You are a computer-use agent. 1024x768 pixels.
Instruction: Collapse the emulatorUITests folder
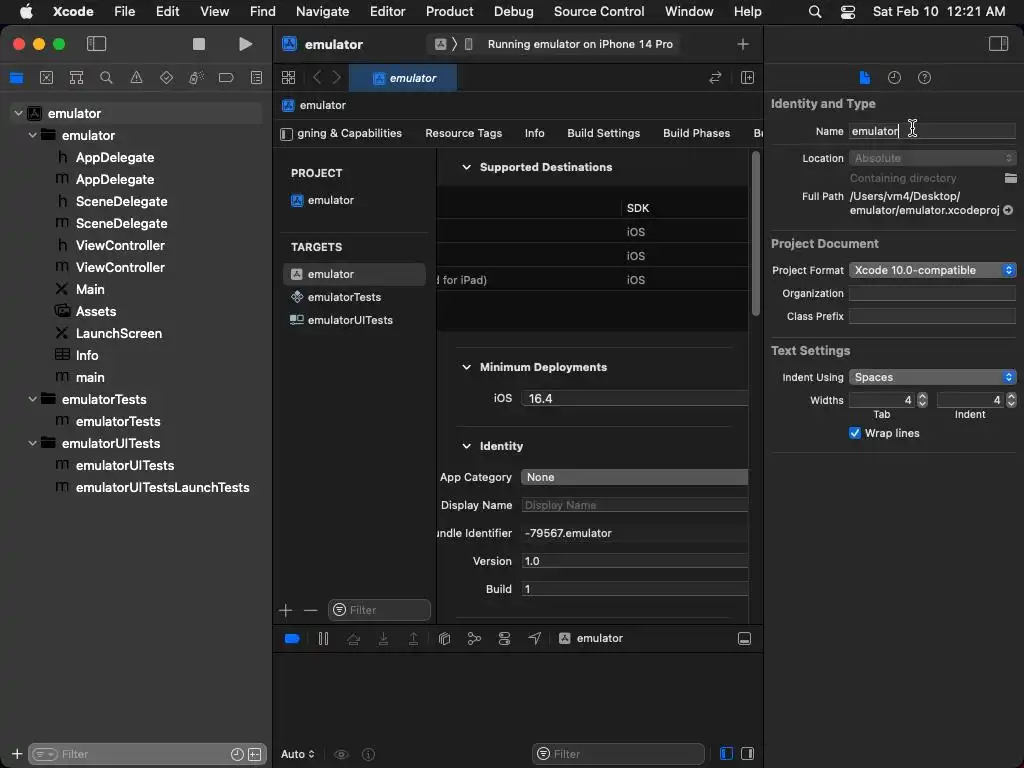(x=32, y=443)
